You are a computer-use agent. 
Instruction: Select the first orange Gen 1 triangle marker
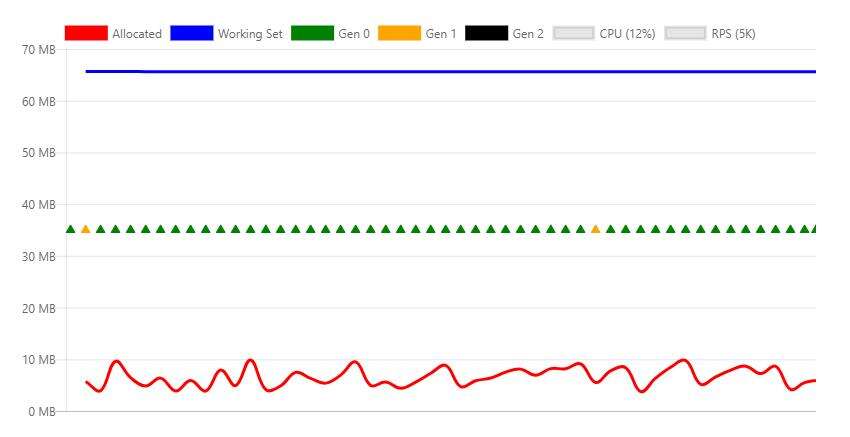click(86, 229)
